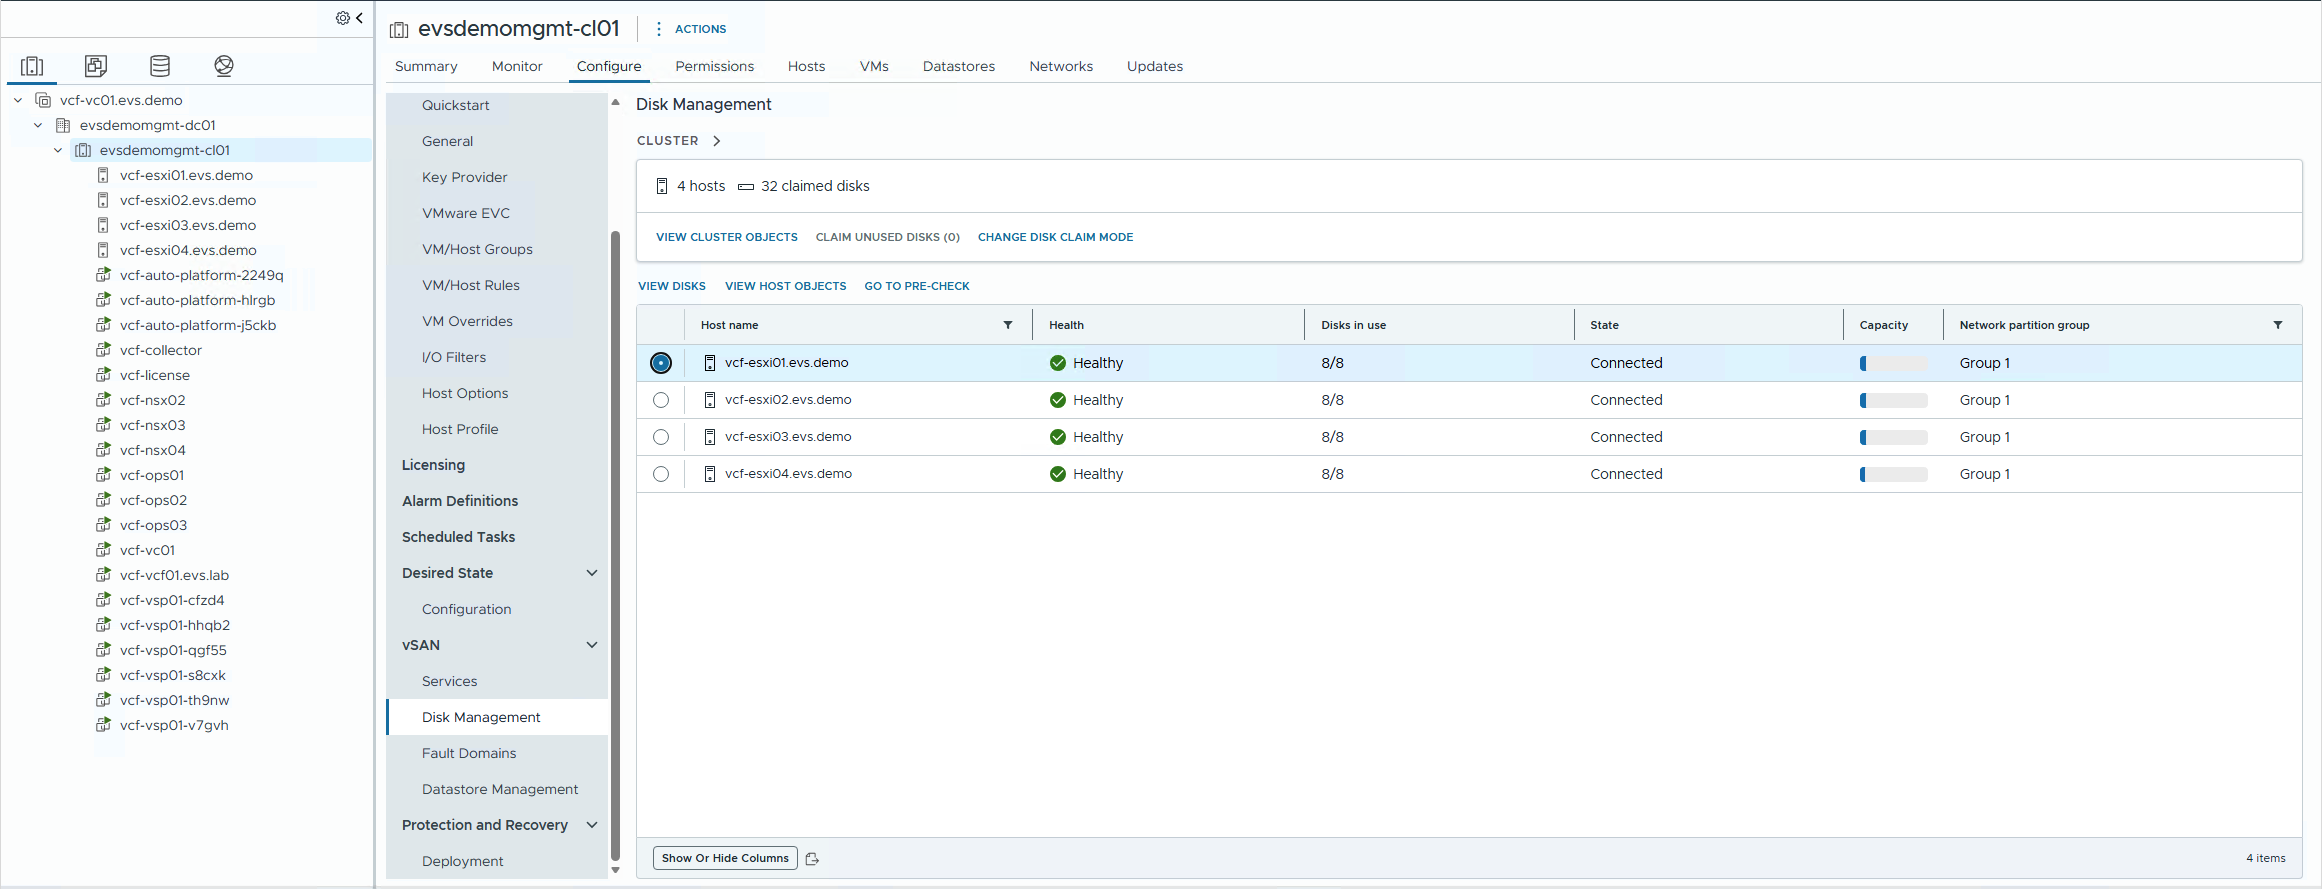
Task: Click the VIEW HOST OBJECTS link
Action: point(785,286)
